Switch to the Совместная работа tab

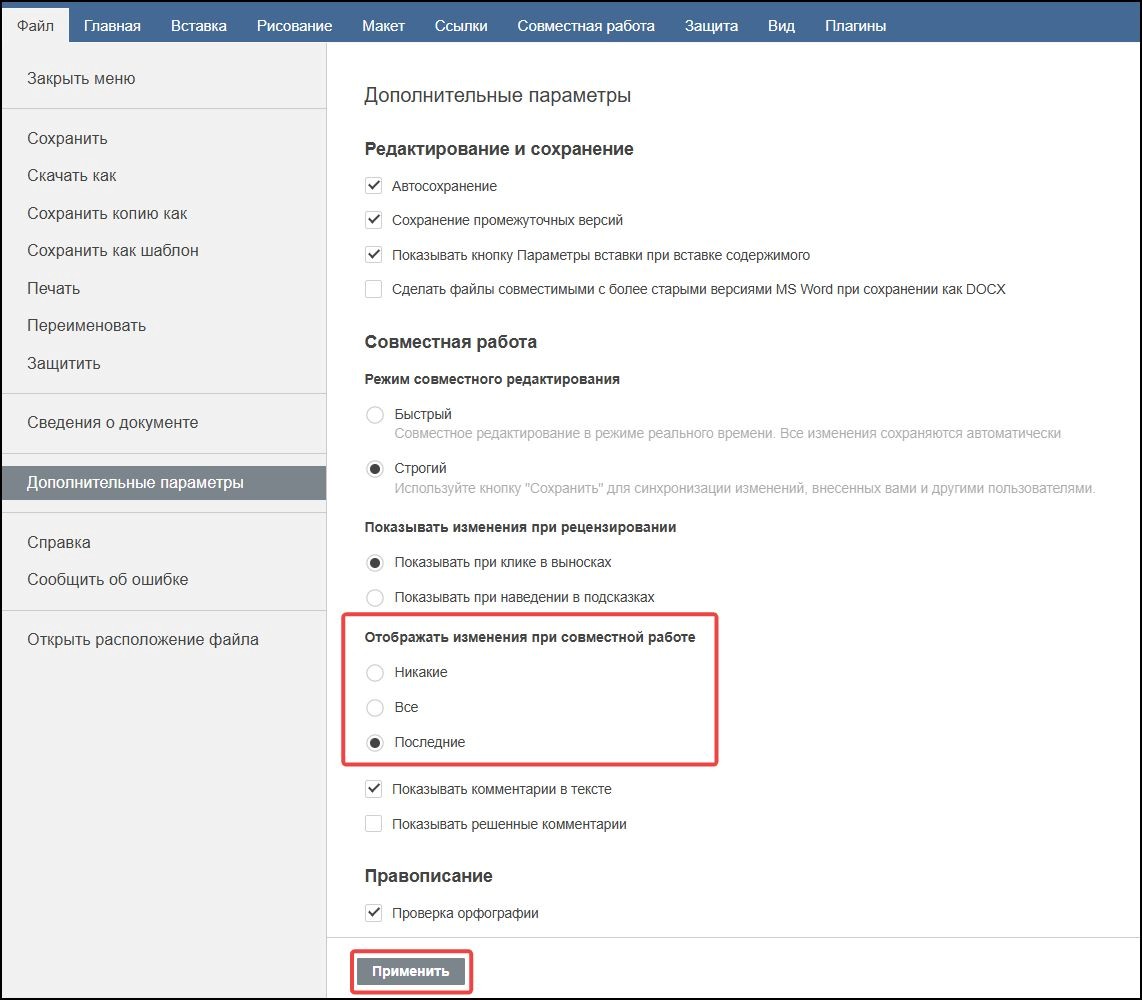click(586, 25)
